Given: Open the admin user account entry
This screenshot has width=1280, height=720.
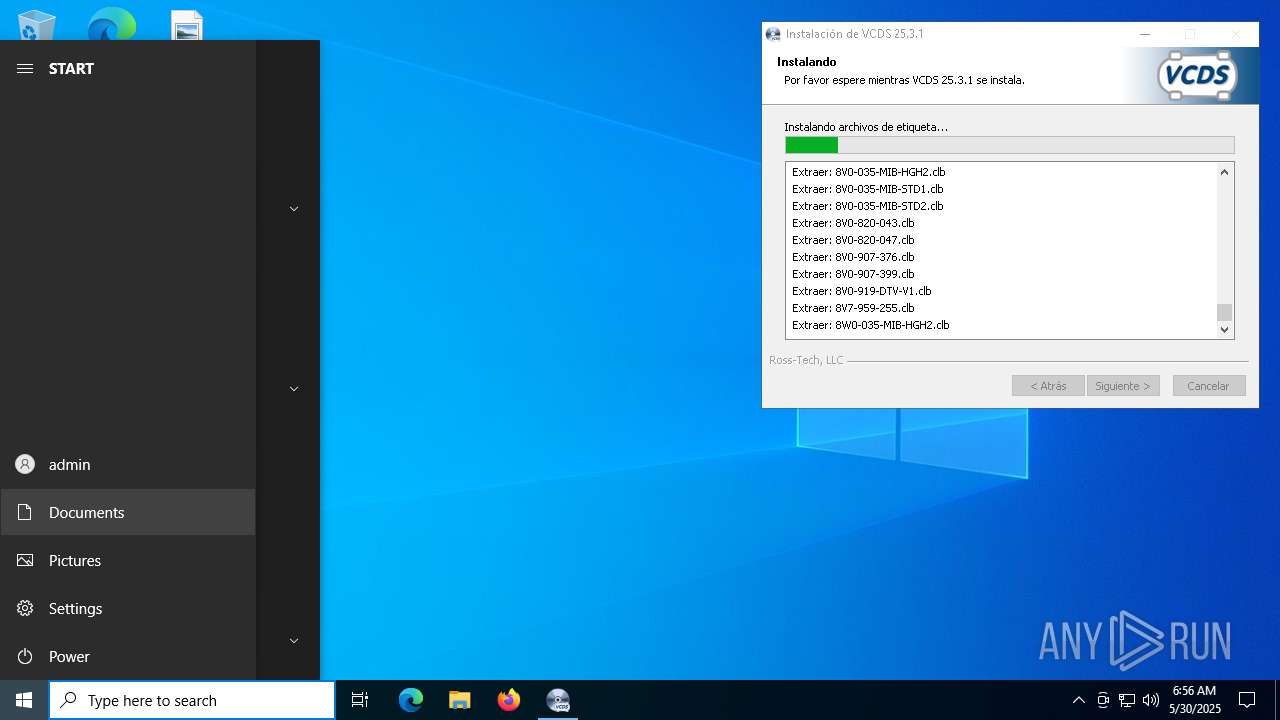Looking at the screenshot, I should tap(128, 464).
